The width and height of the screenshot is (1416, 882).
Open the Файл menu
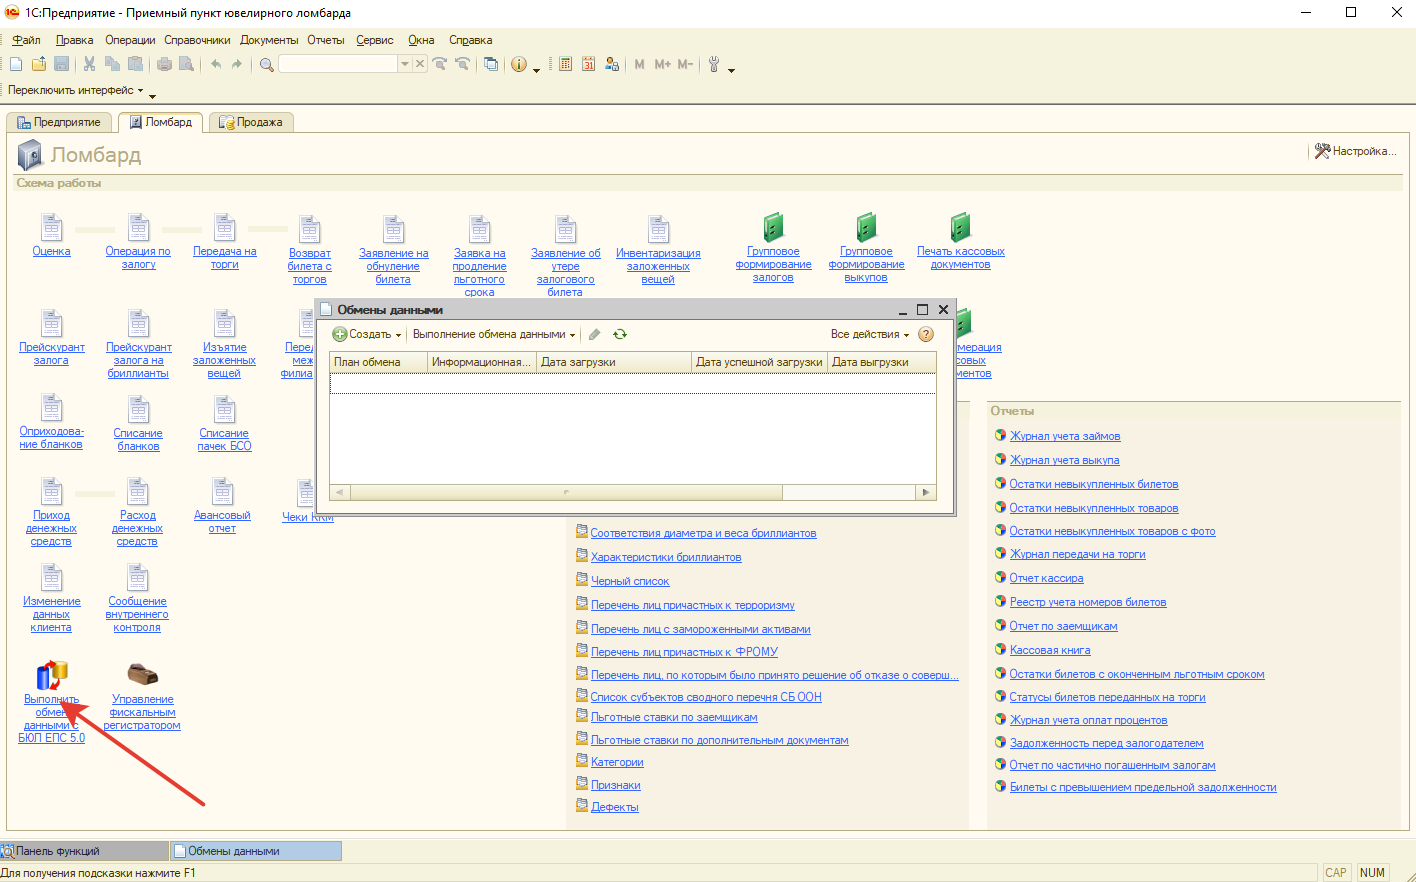click(x=27, y=40)
